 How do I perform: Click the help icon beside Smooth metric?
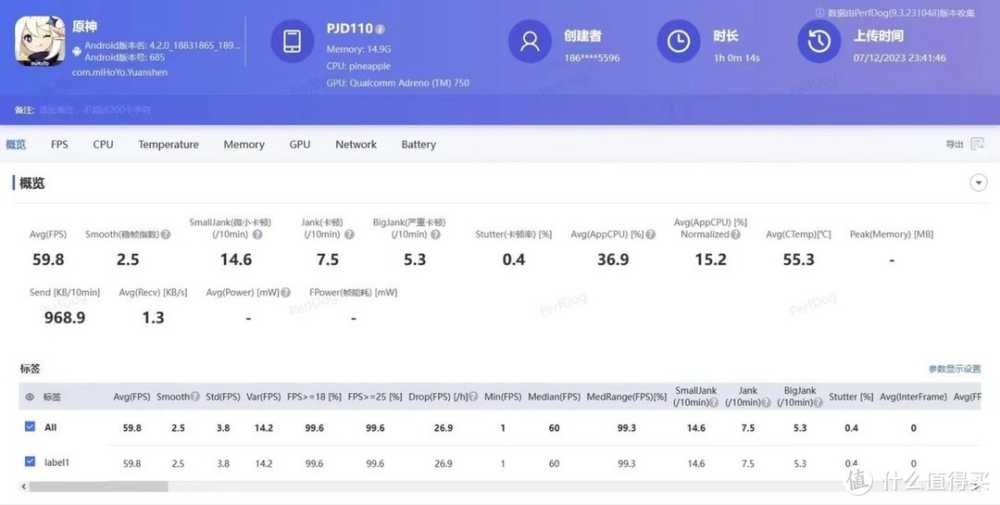[166, 235]
